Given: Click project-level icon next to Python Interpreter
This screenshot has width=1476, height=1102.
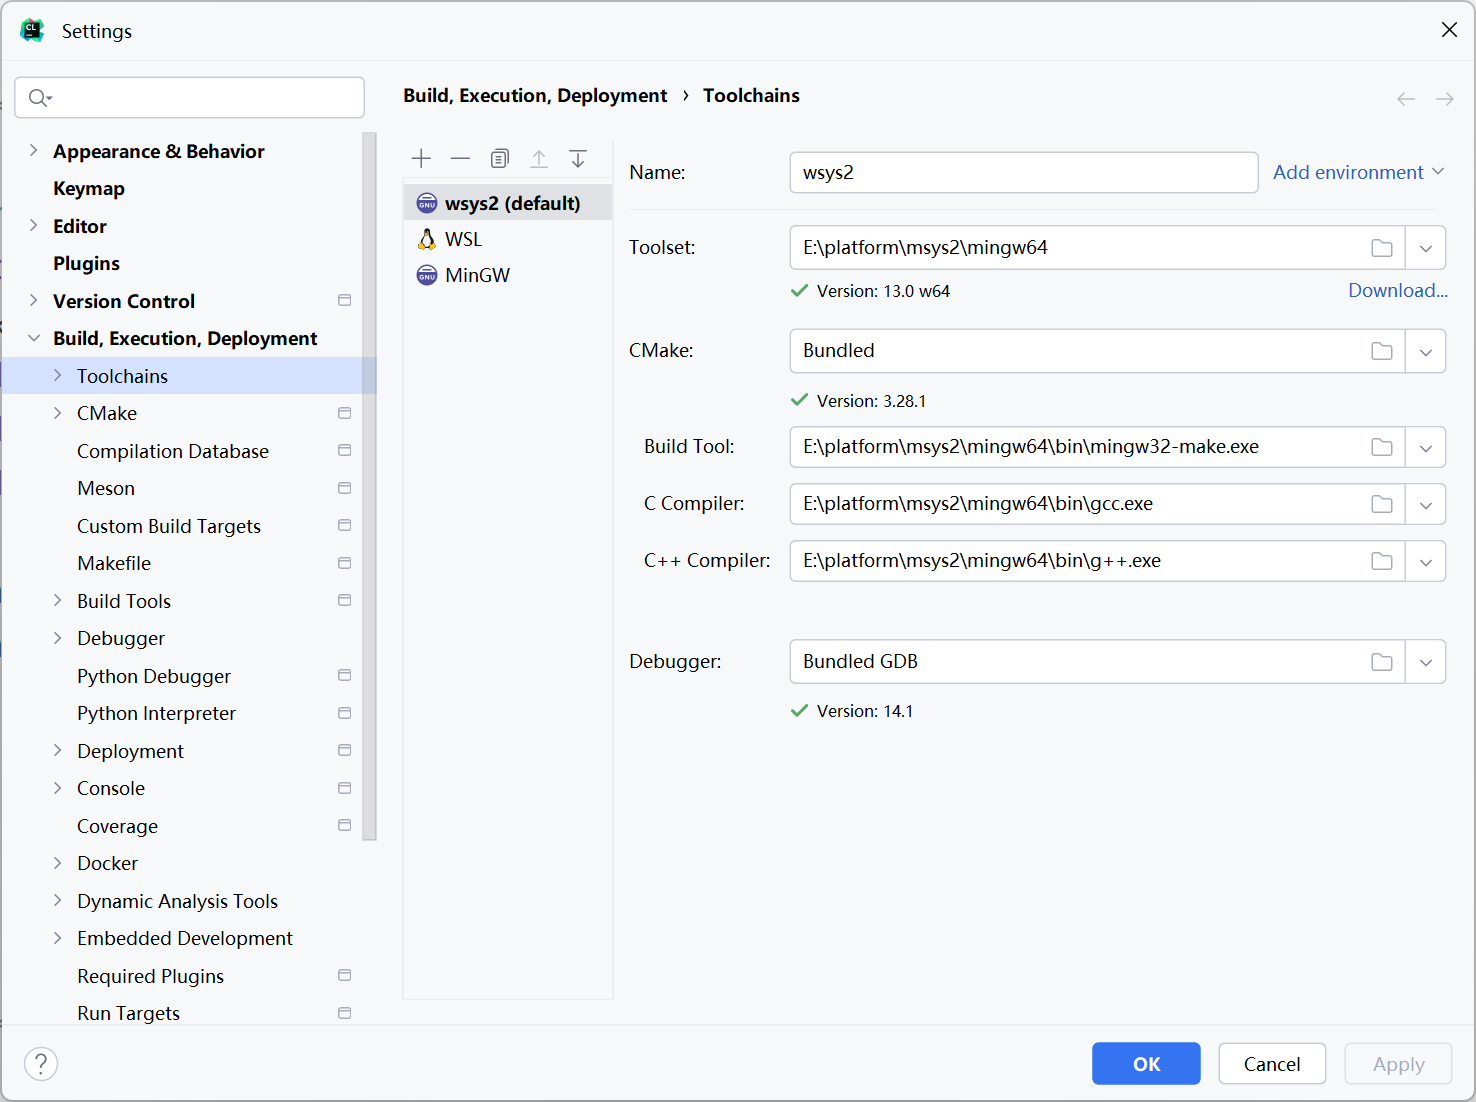Looking at the screenshot, I should pos(345,713).
